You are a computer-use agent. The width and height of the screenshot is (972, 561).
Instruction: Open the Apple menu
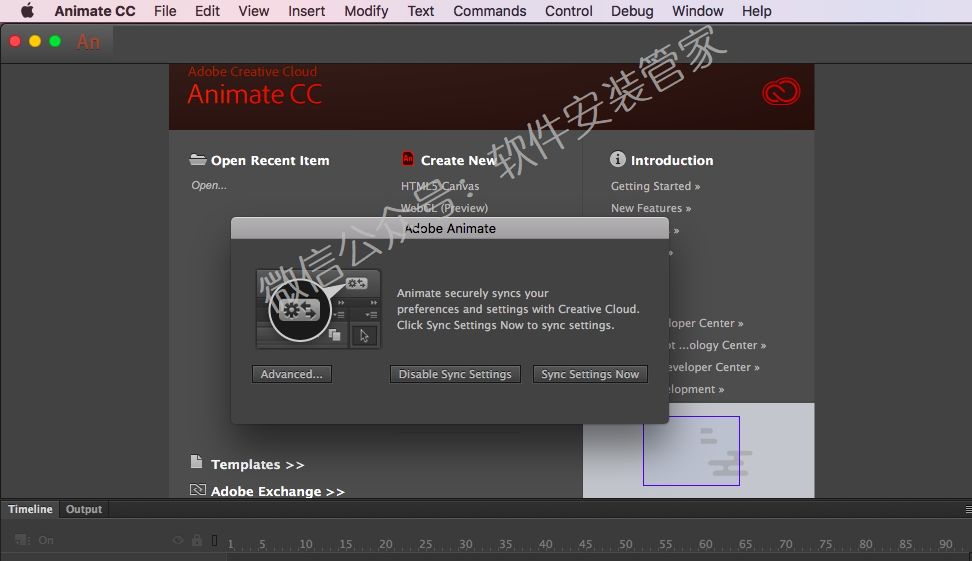(x=27, y=11)
